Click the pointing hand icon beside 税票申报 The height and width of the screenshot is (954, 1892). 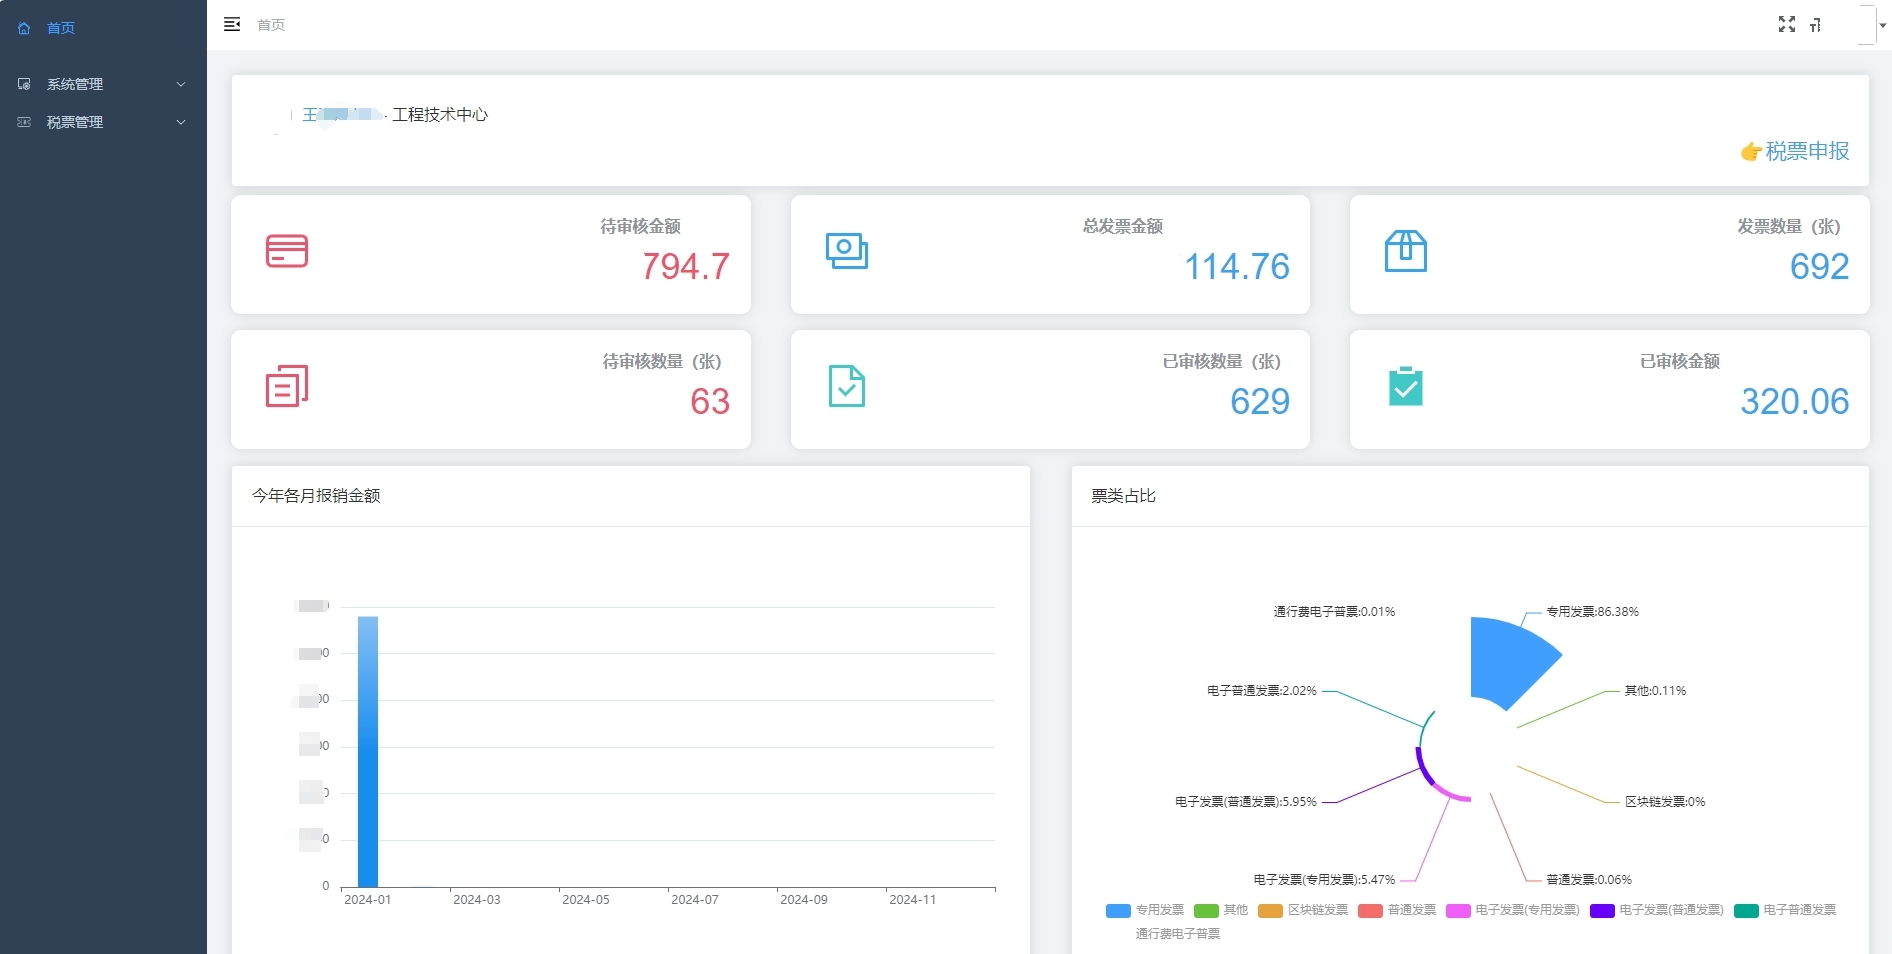point(1751,151)
